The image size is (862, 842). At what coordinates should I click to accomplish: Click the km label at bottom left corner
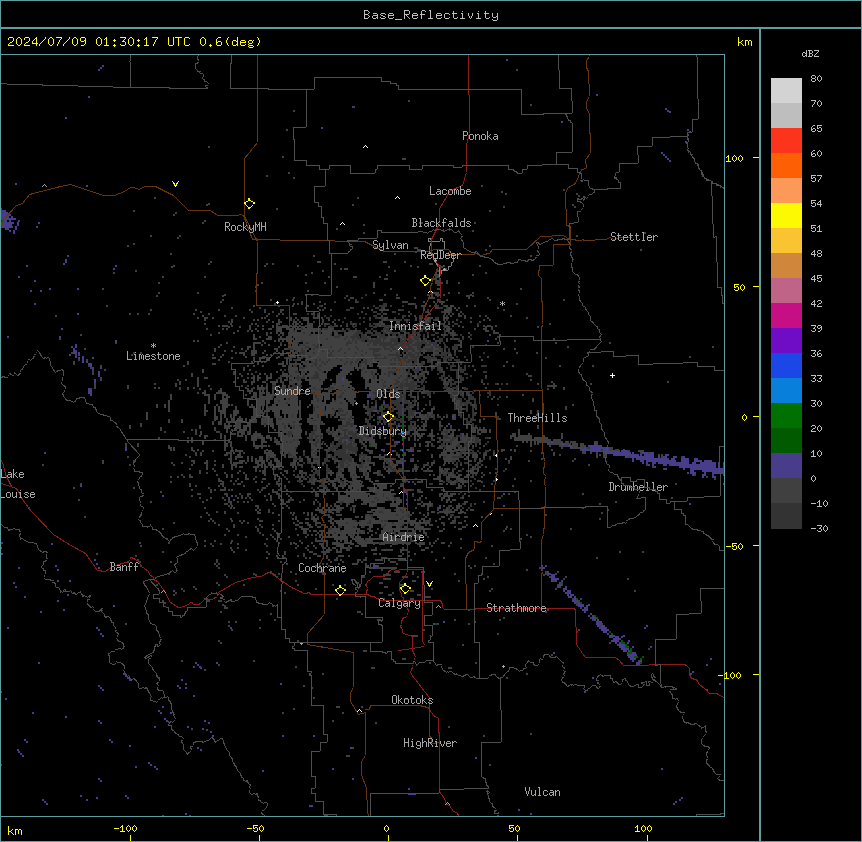click(x=15, y=831)
